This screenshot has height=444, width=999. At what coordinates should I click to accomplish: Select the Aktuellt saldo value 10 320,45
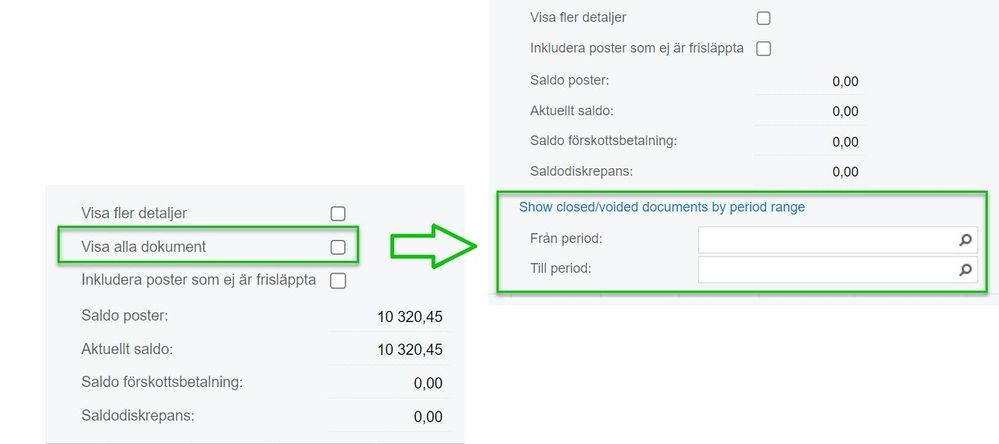410,350
